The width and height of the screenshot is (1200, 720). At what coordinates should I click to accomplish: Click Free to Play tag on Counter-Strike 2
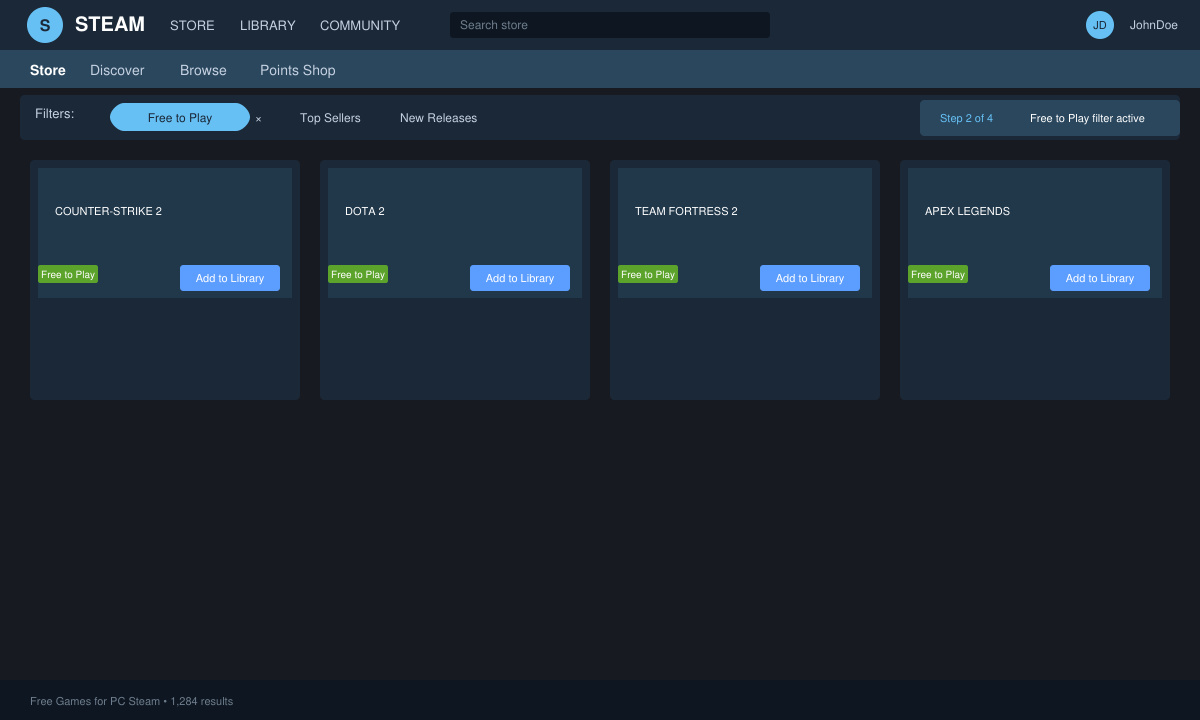point(68,274)
